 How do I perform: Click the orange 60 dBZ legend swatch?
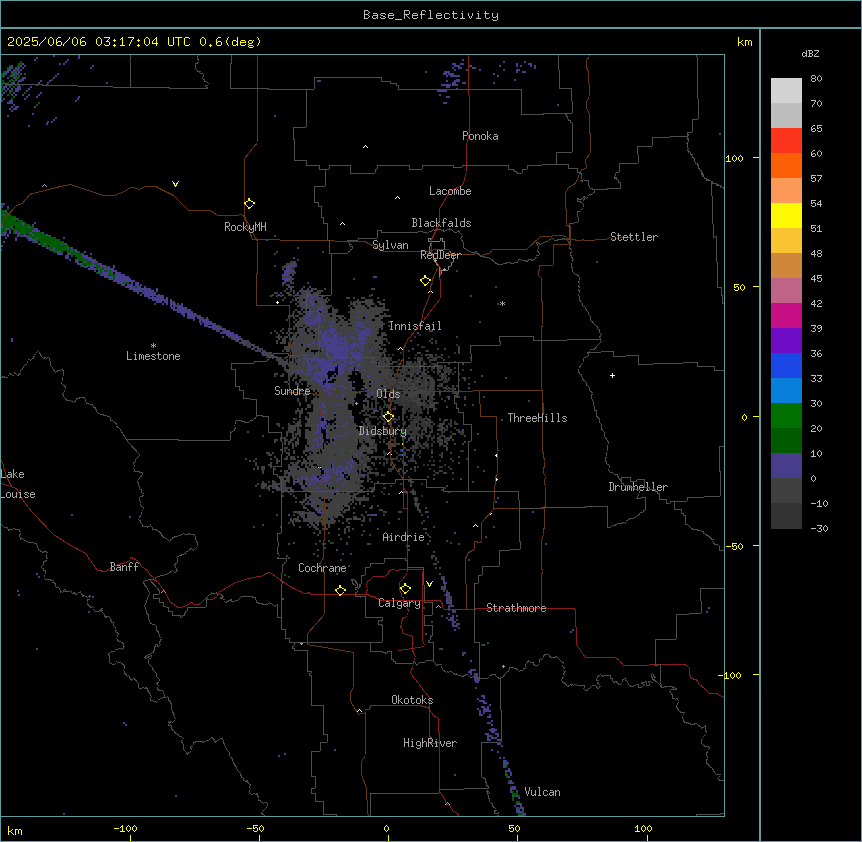(786, 165)
